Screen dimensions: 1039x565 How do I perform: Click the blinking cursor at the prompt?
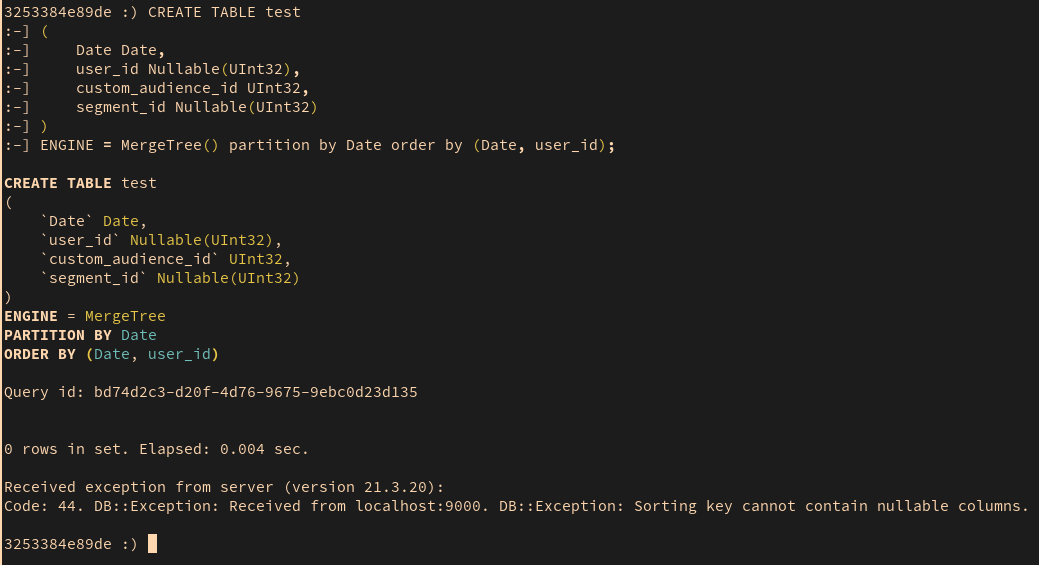pyautogui.click(x=152, y=544)
